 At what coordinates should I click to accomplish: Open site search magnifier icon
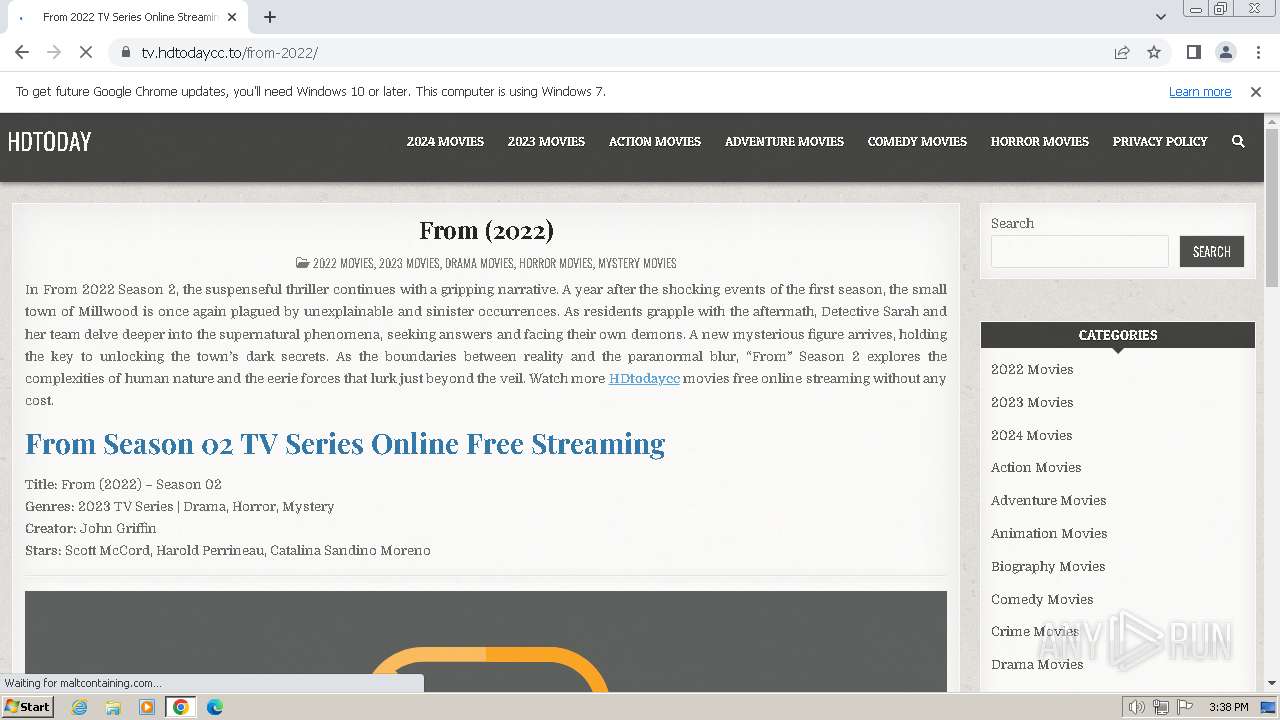[x=1238, y=142]
